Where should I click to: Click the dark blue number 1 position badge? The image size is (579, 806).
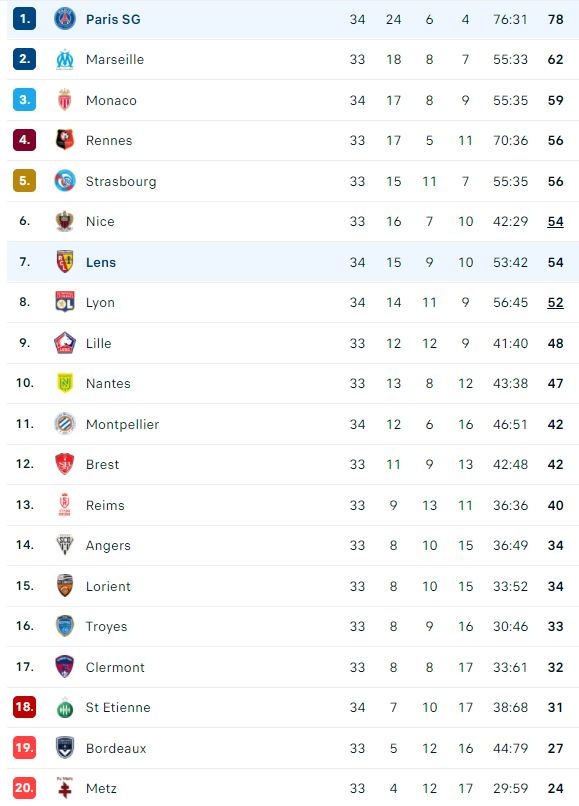pos(24,19)
